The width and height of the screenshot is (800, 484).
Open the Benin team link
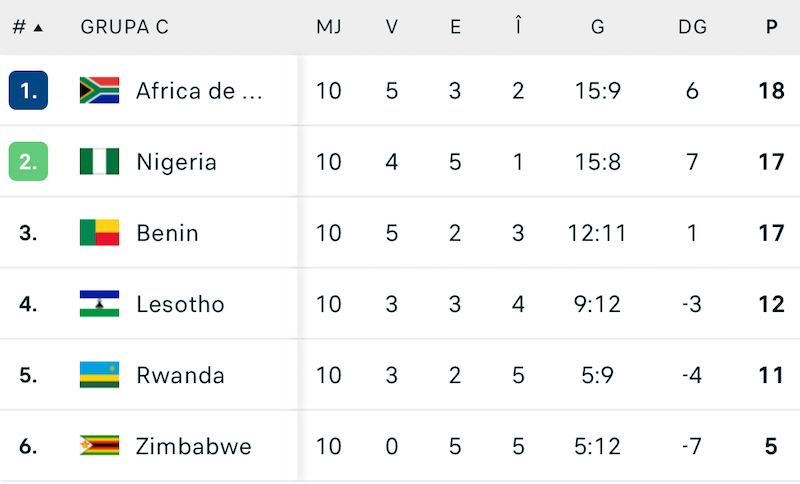tap(167, 233)
